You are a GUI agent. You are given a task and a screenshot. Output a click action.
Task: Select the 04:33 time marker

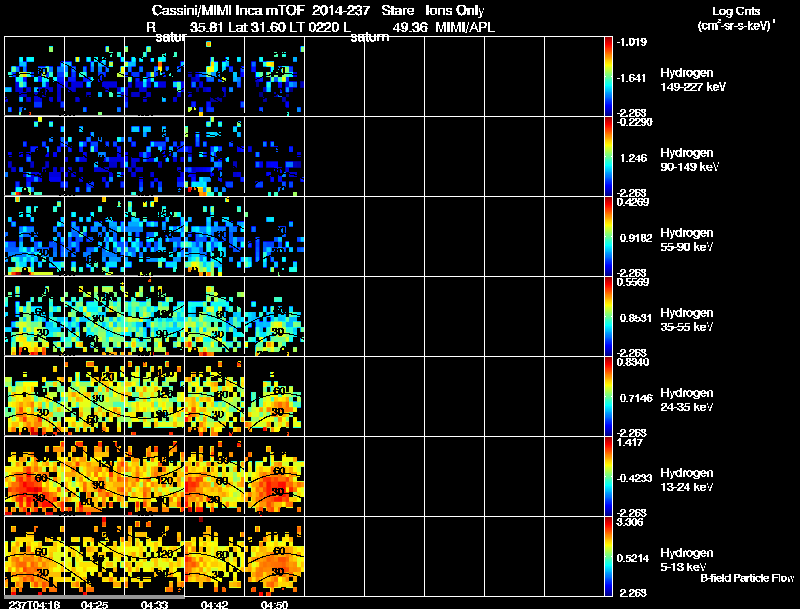(154, 603)
